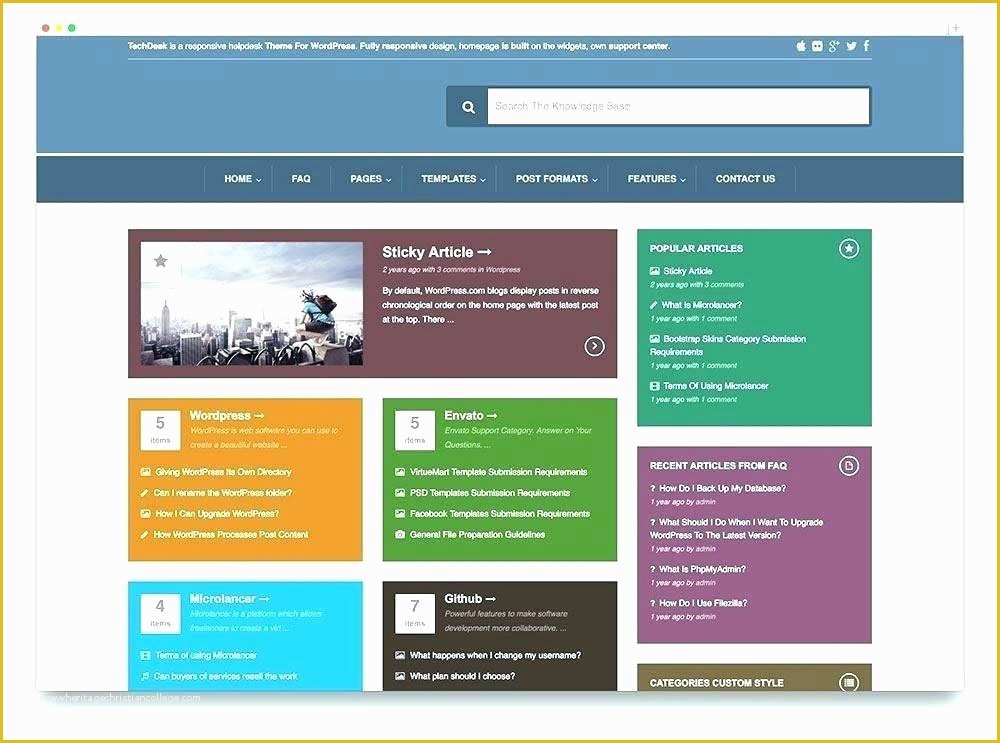Click question icon beside What Is PhpMyAdmin
The image size is (1000, 743).
click(x=652, y=569)
